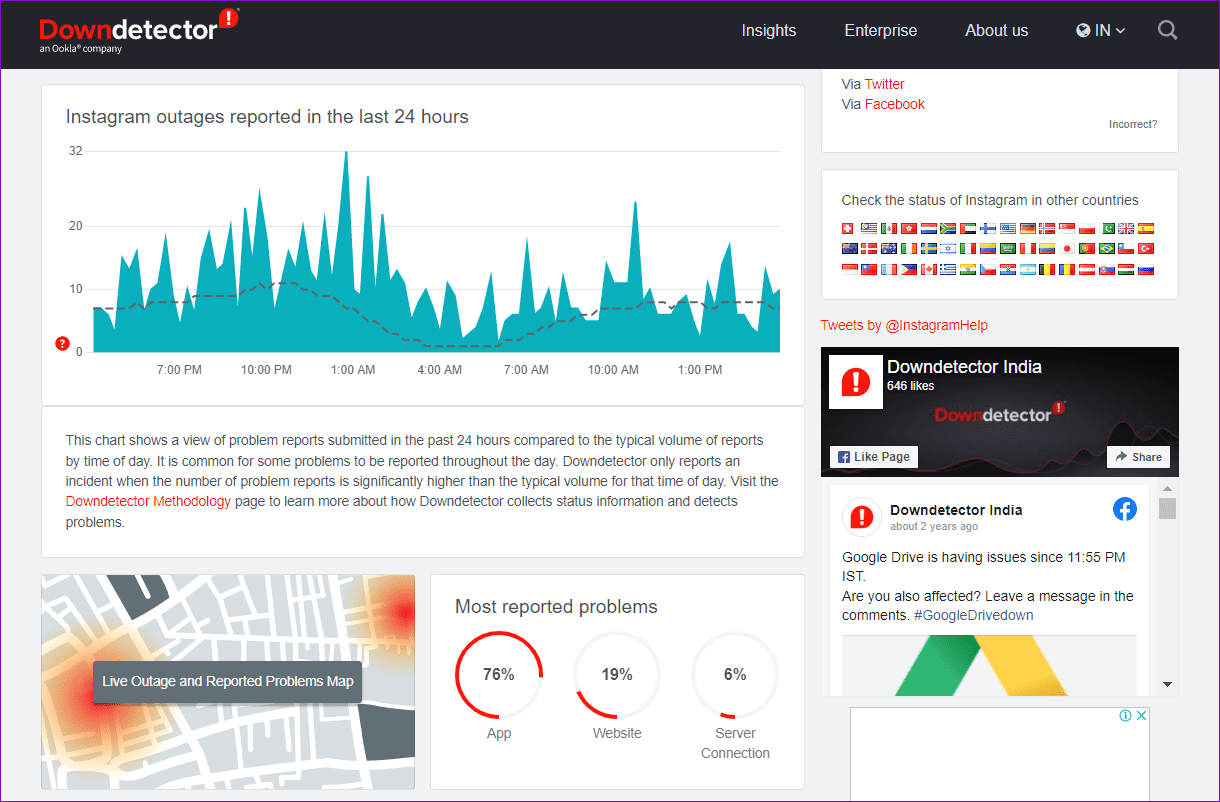Go to About us page

point(996,30)
